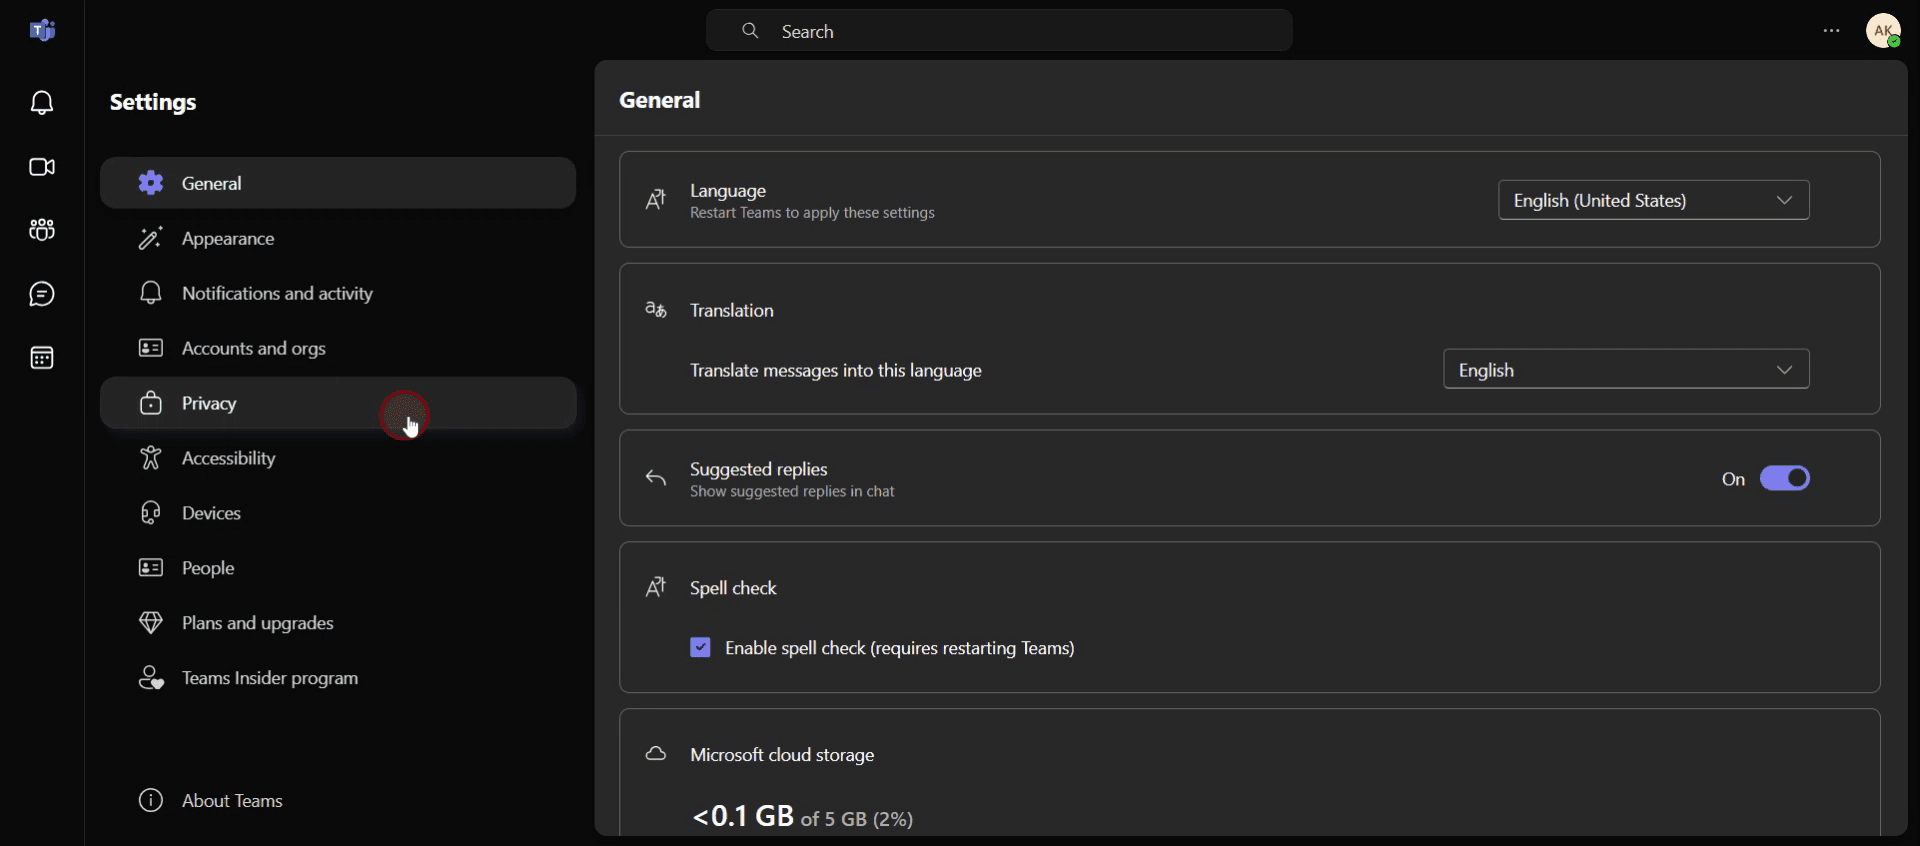This screenshot has height=846, width=1920.
Task: Click in the Search field
Action: [x=999, y=31]
